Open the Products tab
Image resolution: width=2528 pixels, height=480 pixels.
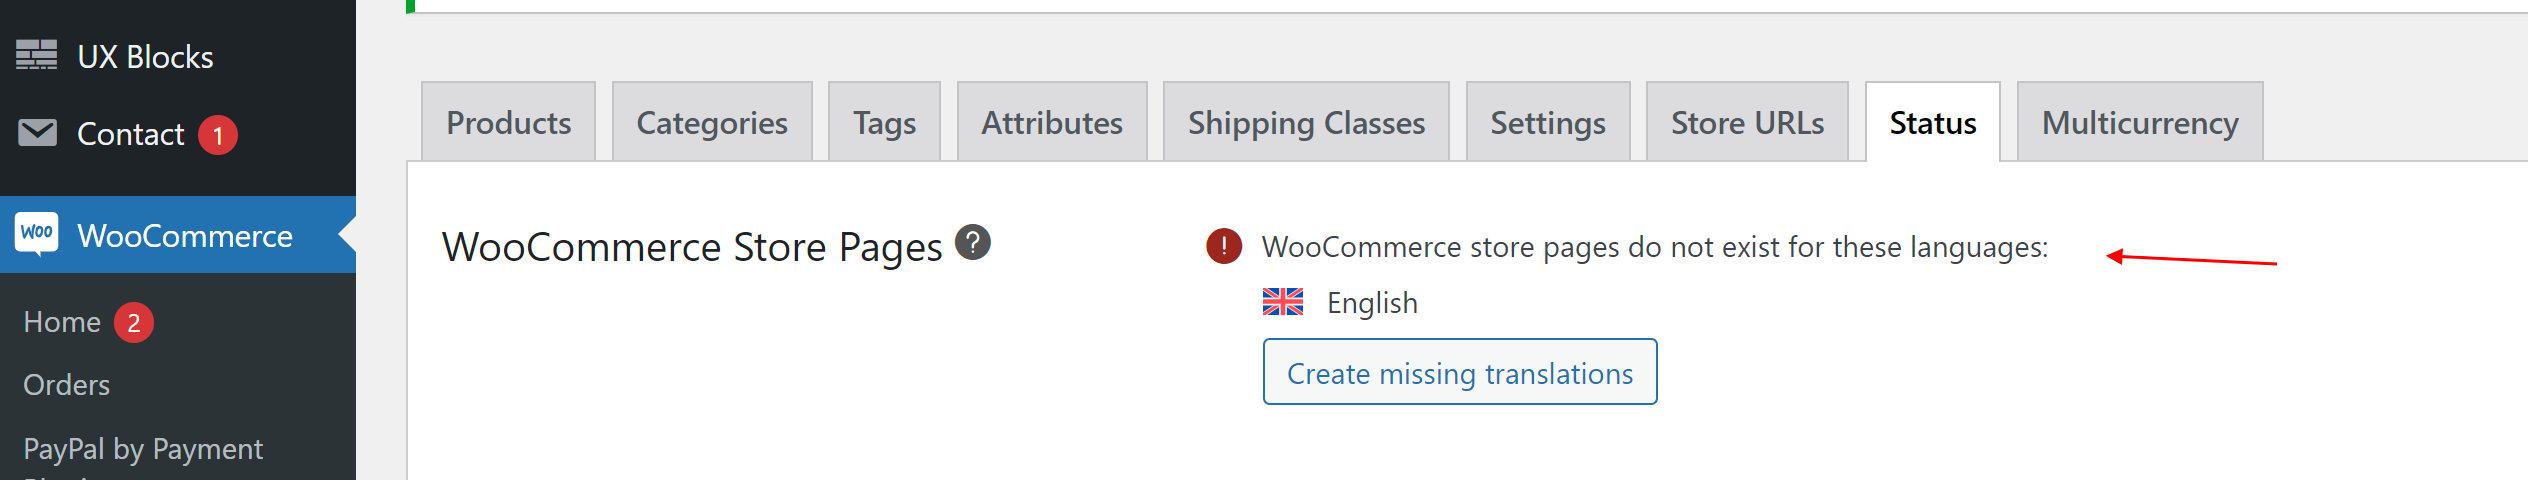click(509, 122)
